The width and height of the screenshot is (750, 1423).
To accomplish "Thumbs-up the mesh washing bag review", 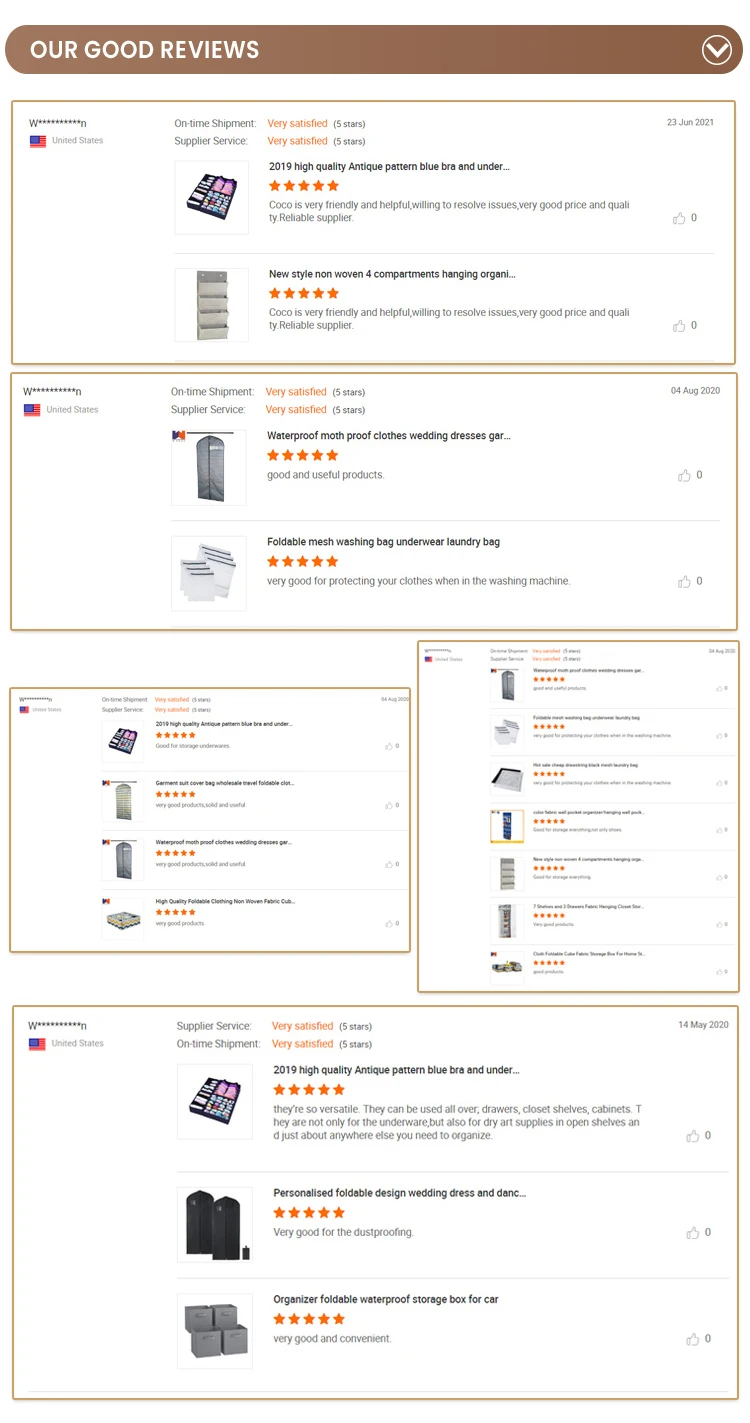I will click(685, 582).
